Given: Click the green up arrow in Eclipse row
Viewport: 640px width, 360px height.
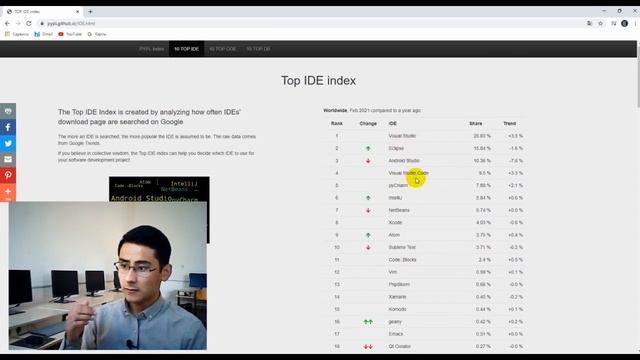Looking at the screenshot, I should 368,149.
